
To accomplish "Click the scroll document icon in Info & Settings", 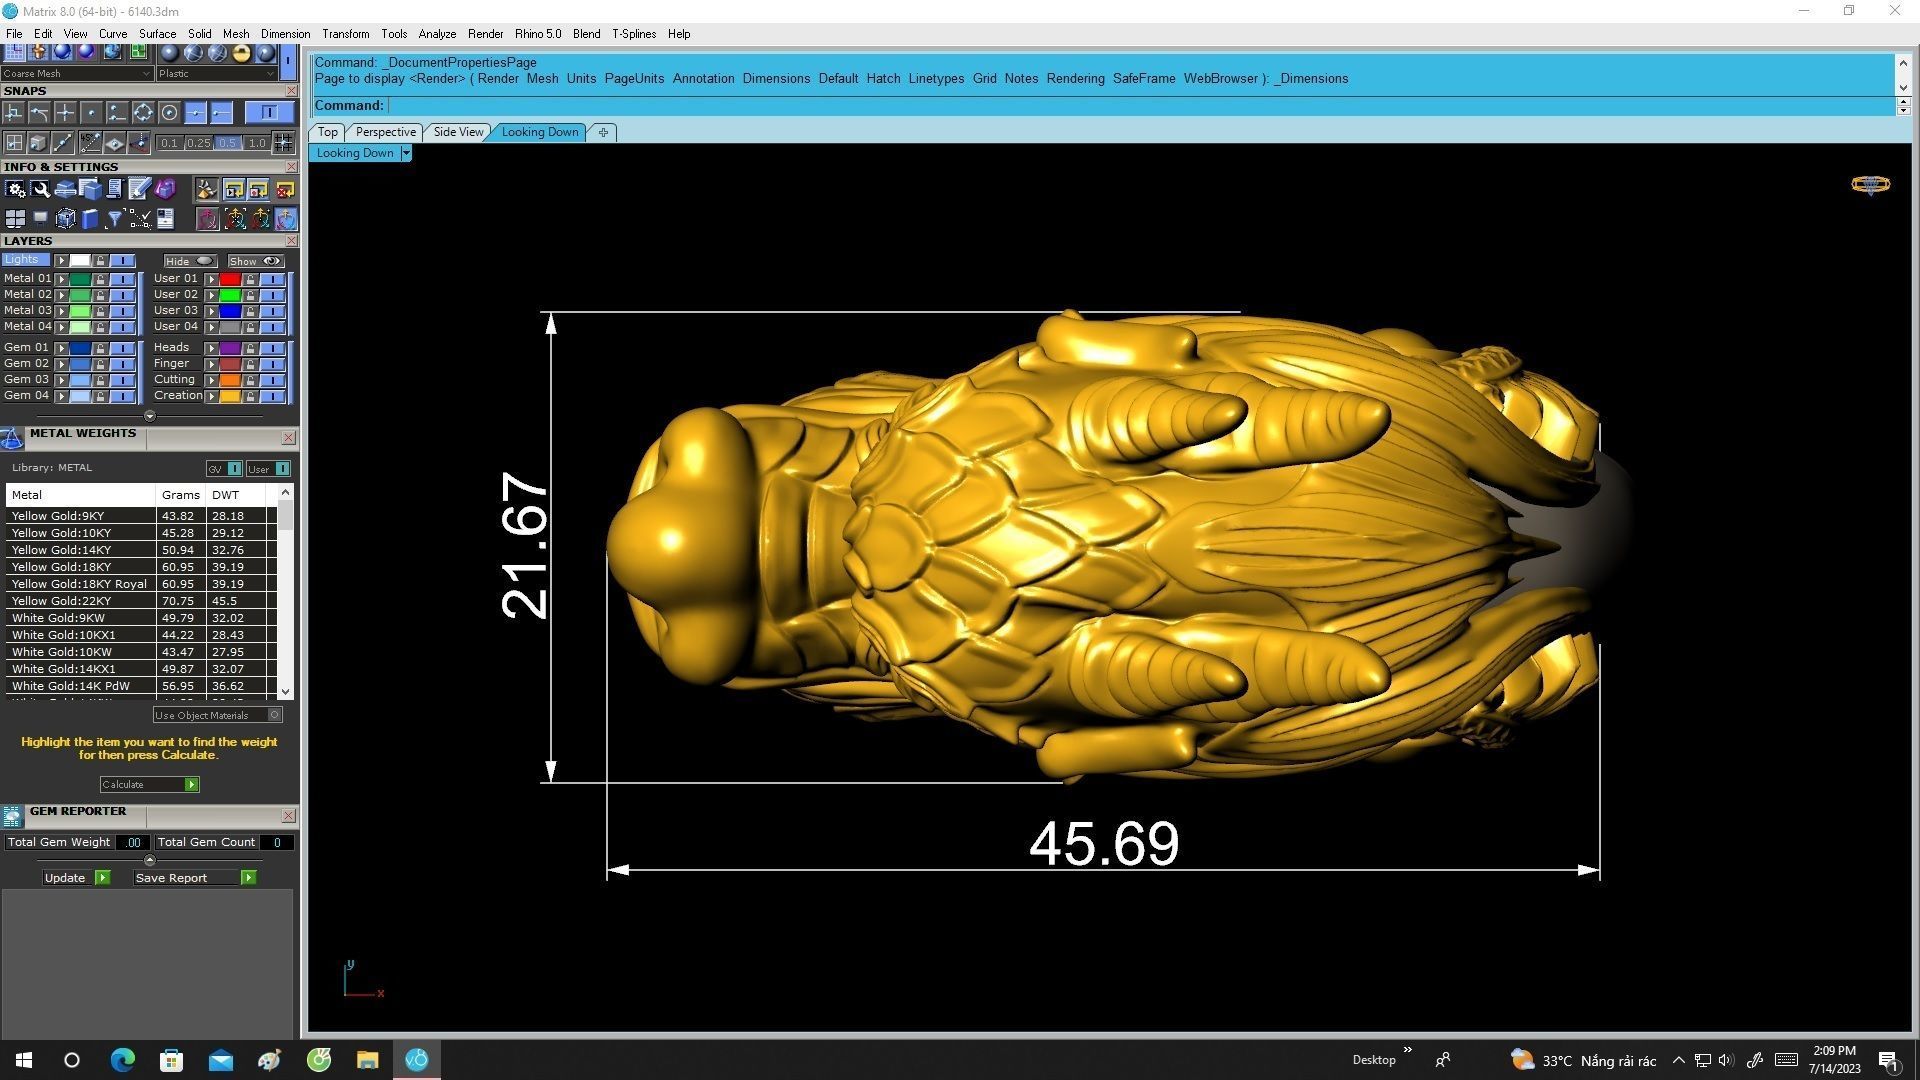I will [x=115, y=189].
